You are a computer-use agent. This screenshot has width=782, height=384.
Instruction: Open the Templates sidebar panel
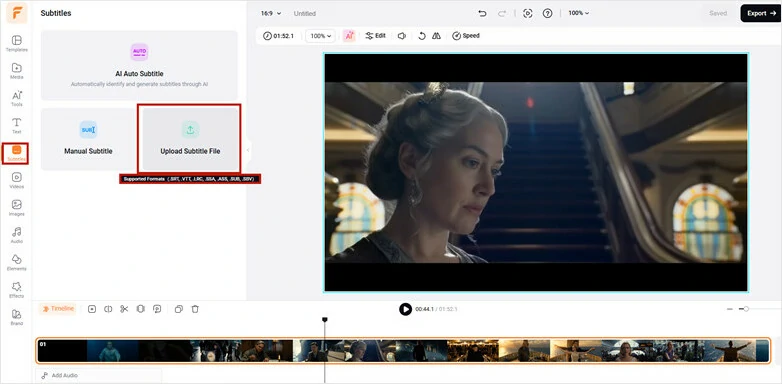(16, 43)
